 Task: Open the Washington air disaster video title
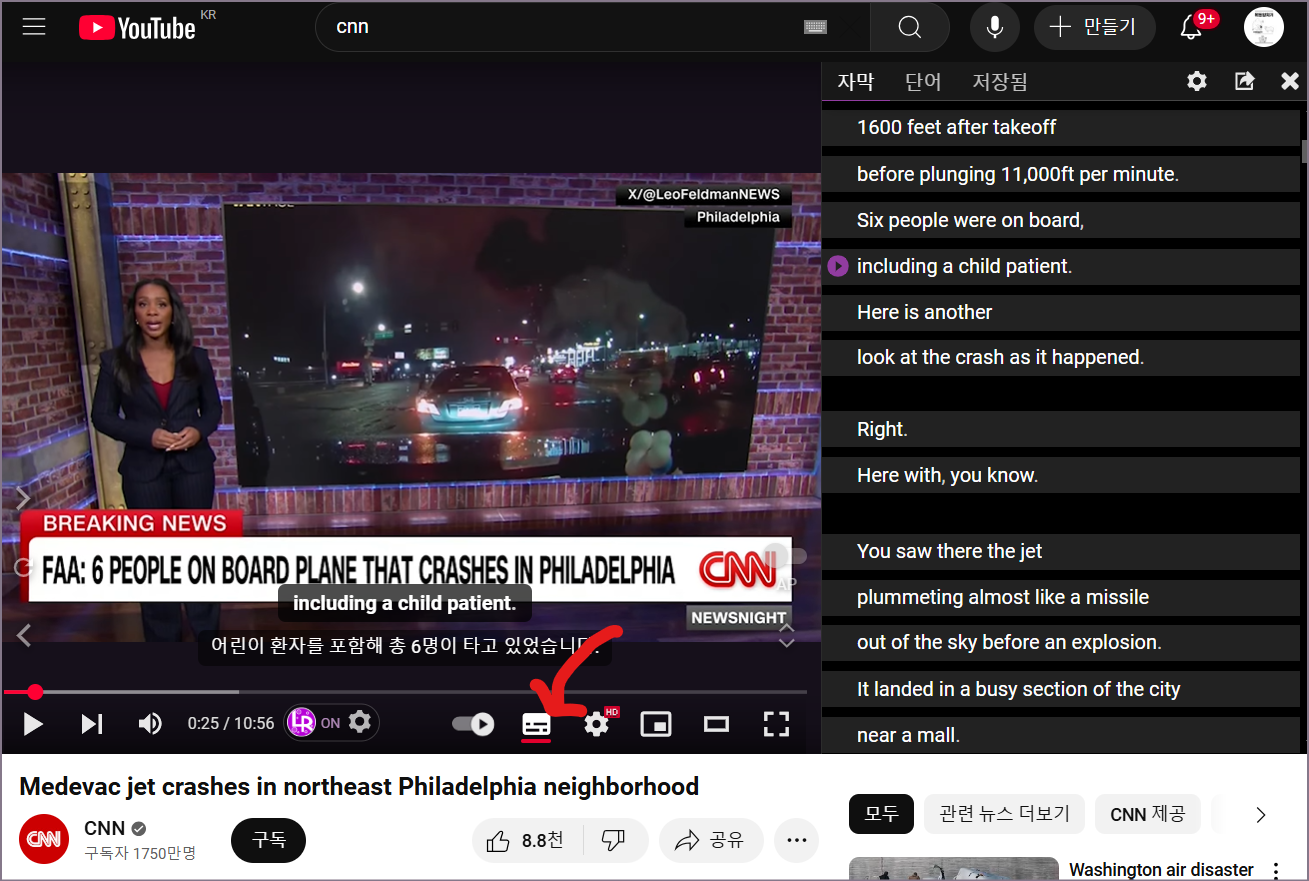pos(1161,870)
